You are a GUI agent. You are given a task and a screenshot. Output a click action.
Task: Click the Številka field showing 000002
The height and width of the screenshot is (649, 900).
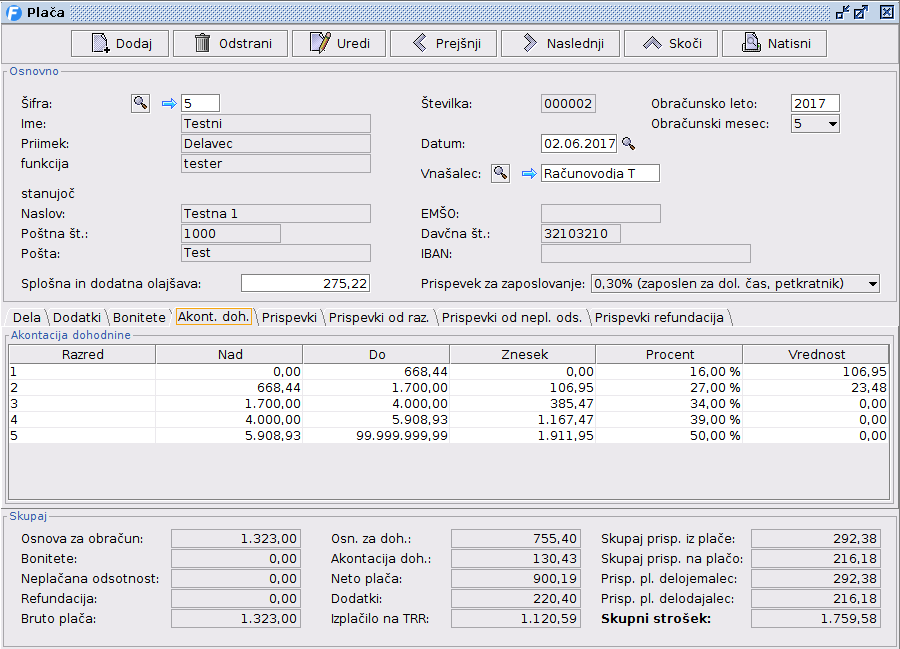pos(568,103)
